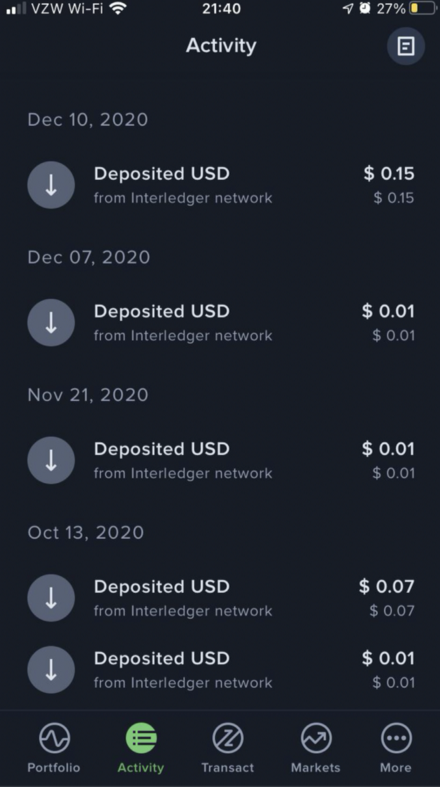Open the Dec 07 Deposited USD transaction

tap(221, 322)
